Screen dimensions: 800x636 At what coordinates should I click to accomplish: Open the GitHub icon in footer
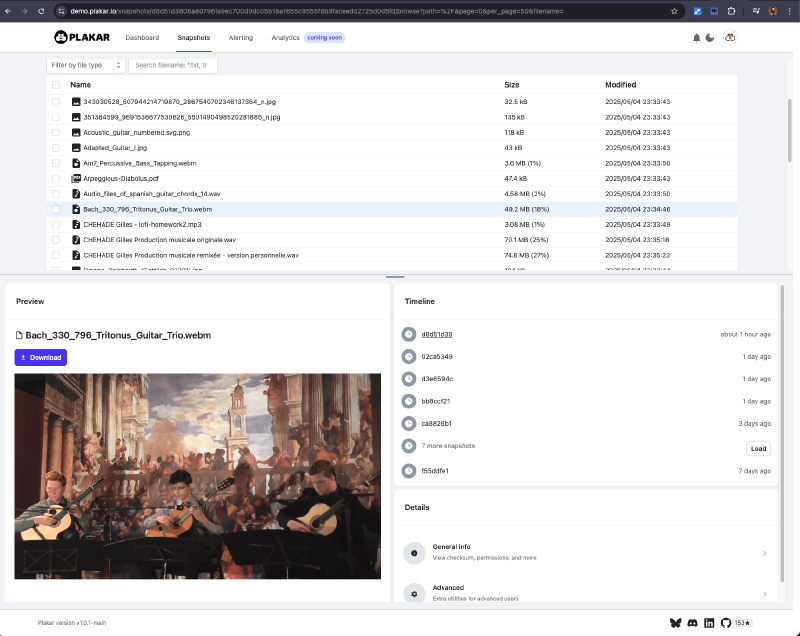tap(726, 623)
